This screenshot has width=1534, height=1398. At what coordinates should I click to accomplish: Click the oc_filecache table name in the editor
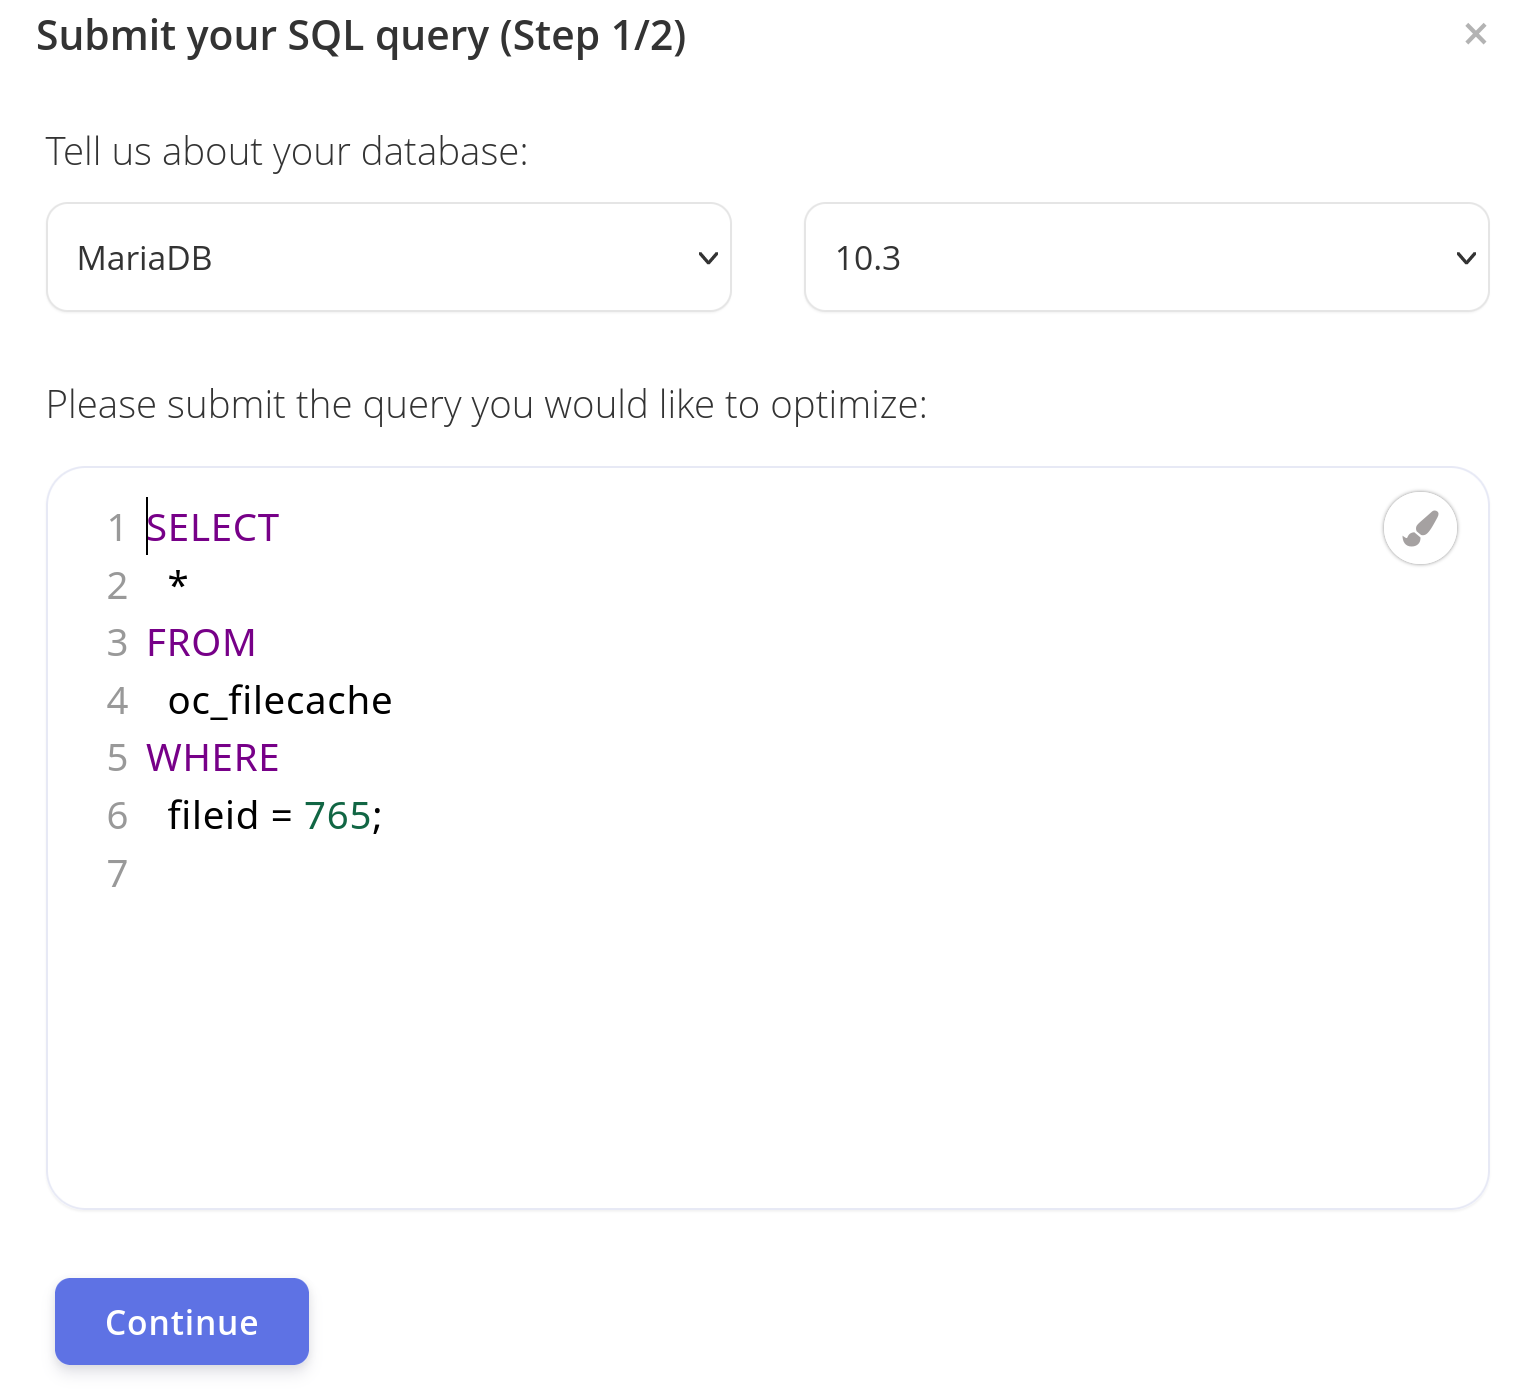(280, 701)
